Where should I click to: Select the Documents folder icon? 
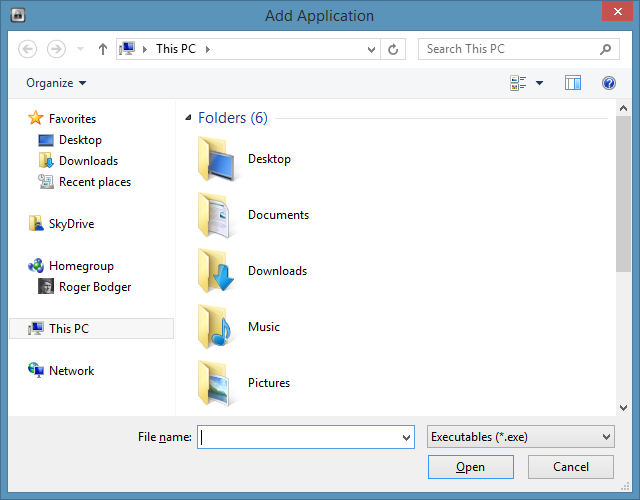pyautogui.click(x=215, y=215)
